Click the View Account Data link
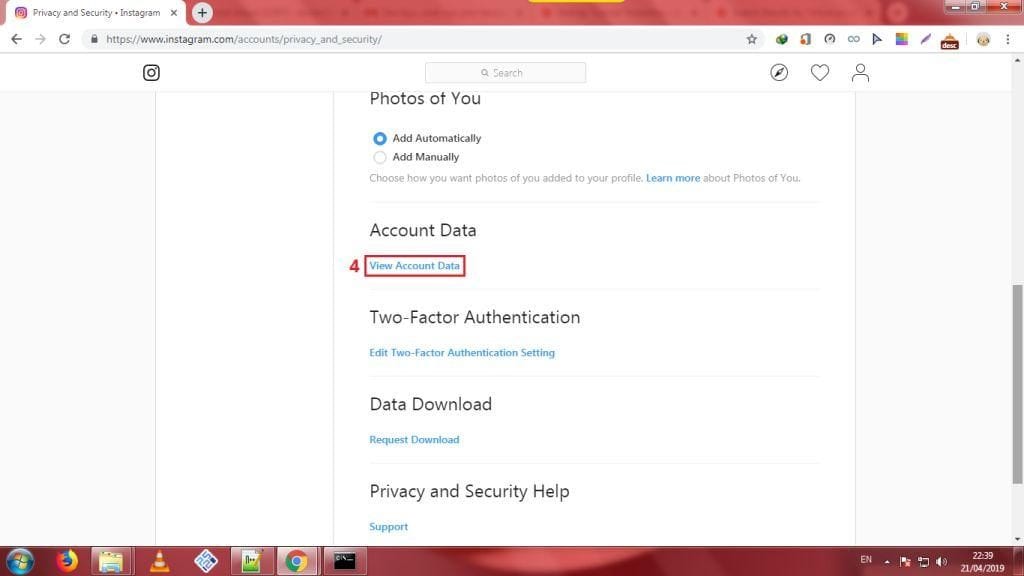This screenshot has height=576, width=1024. [x=414, y=266]
